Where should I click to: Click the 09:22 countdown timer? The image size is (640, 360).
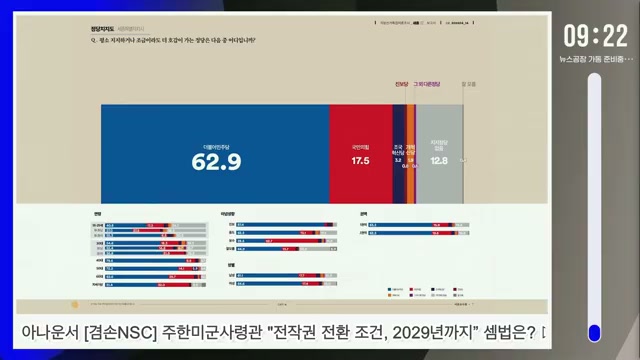click(596, 36)
